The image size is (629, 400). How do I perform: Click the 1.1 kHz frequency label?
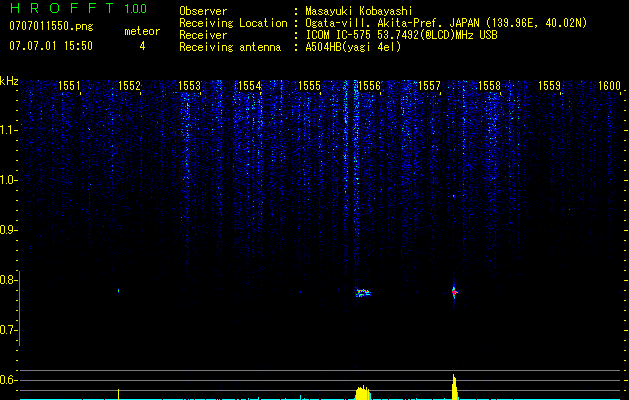coord(8,130)
